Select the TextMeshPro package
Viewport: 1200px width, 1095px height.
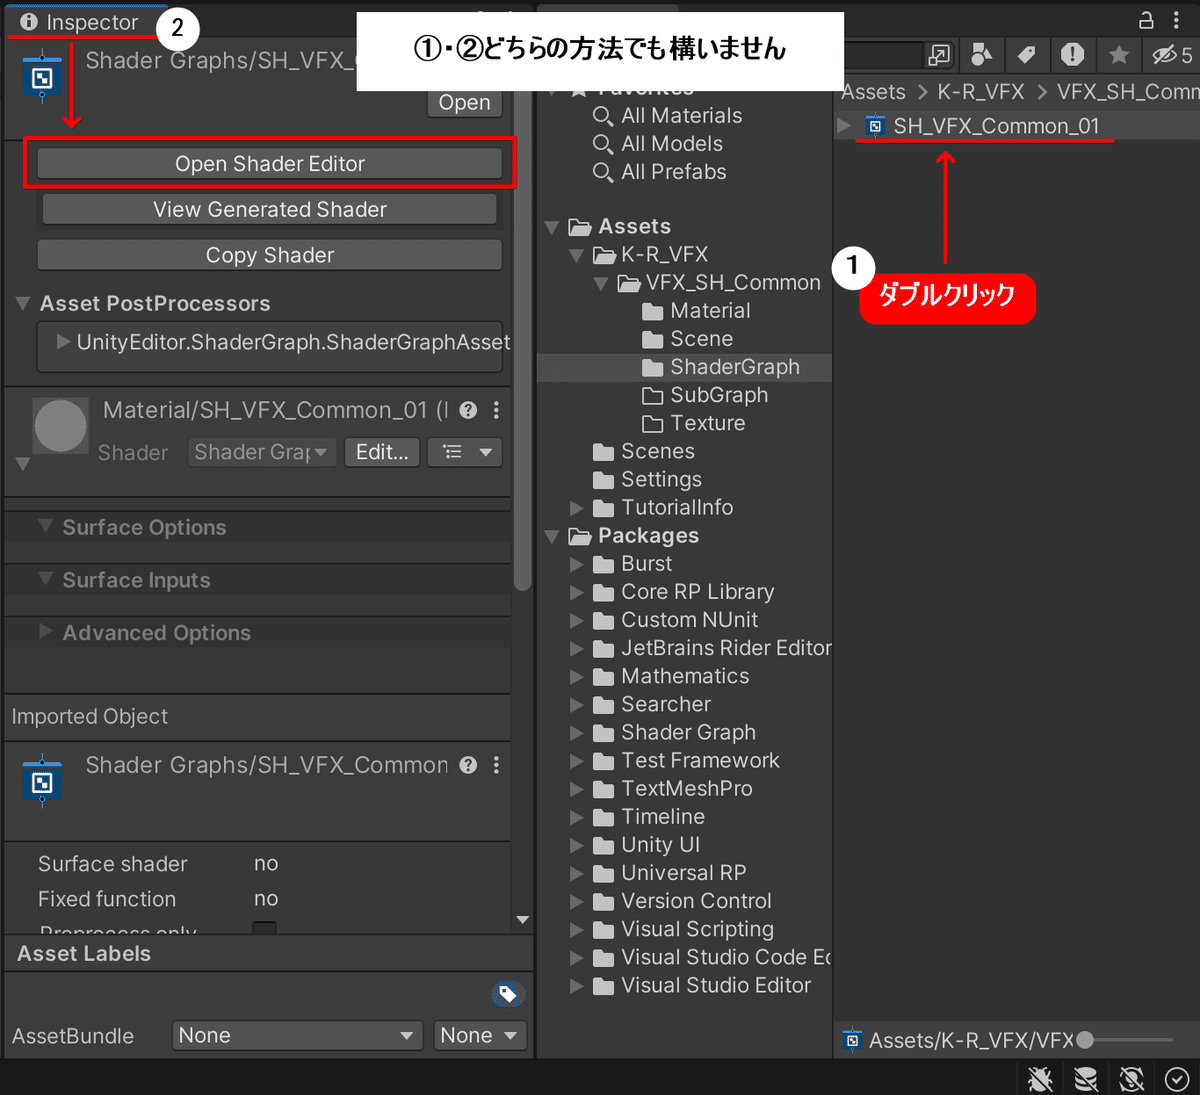click(x=686, y=789)
